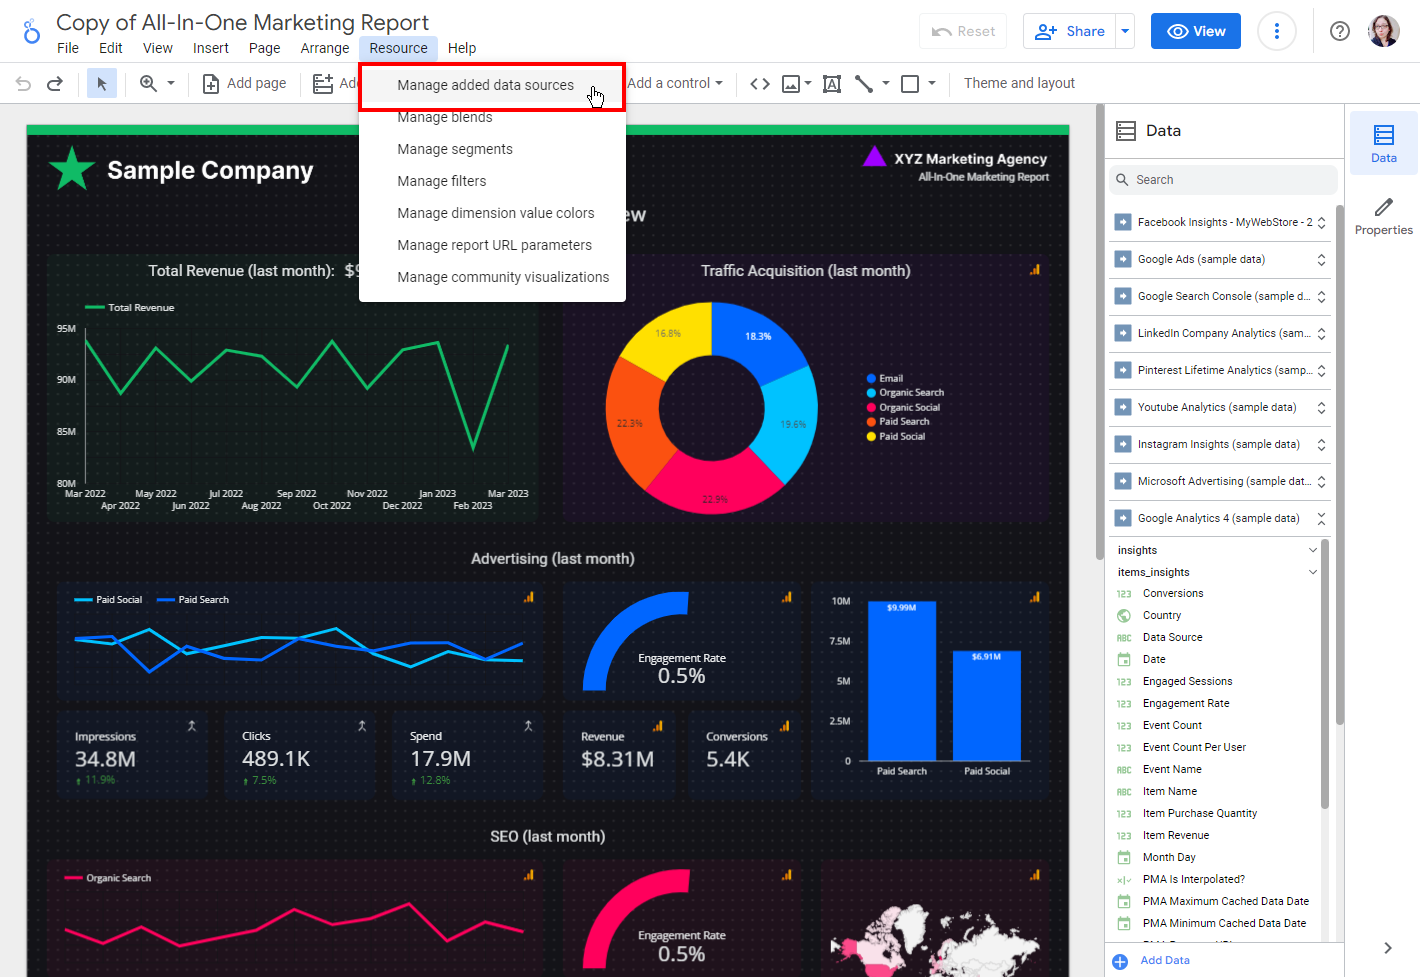Open the File menu
Image resolution: width=1420 pixels, height=977 pixels.
[67, 47]
